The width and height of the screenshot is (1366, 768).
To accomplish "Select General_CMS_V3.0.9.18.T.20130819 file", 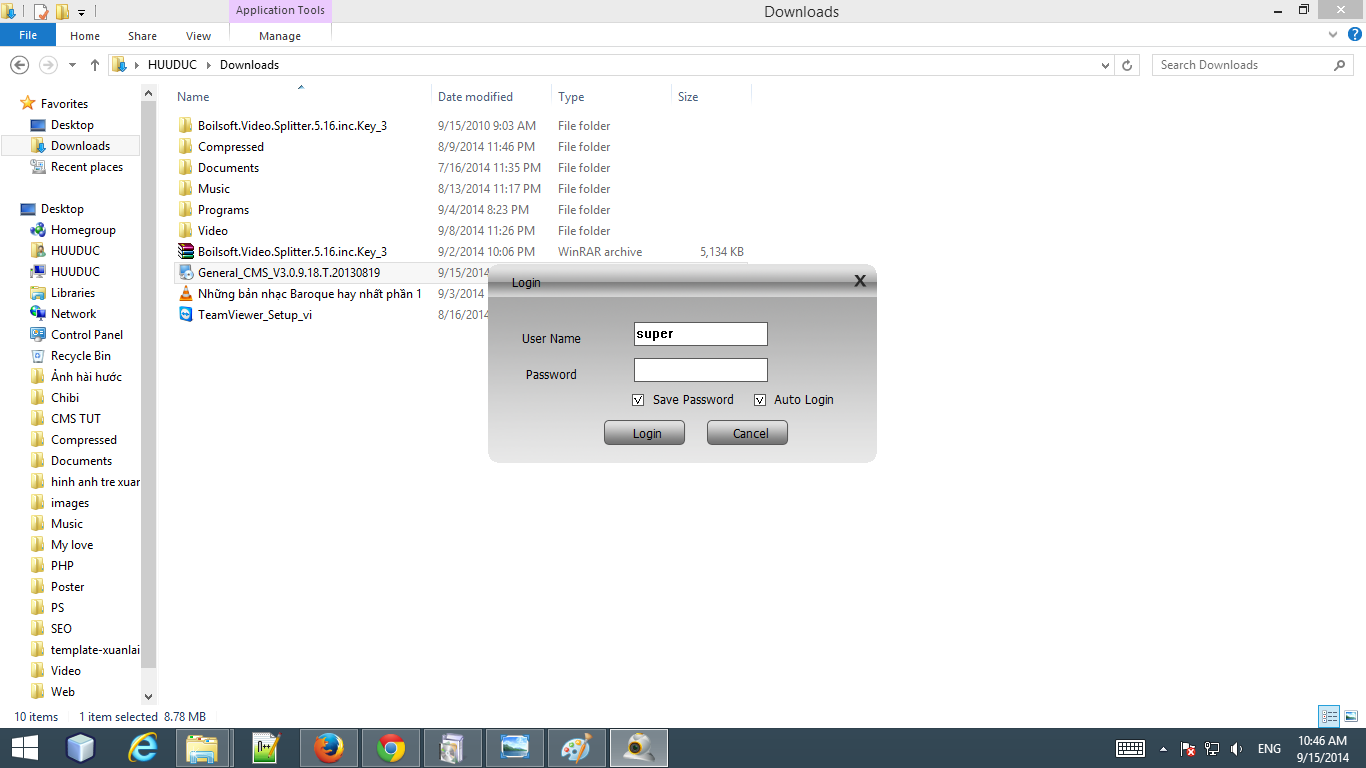I will coord(279,273).
